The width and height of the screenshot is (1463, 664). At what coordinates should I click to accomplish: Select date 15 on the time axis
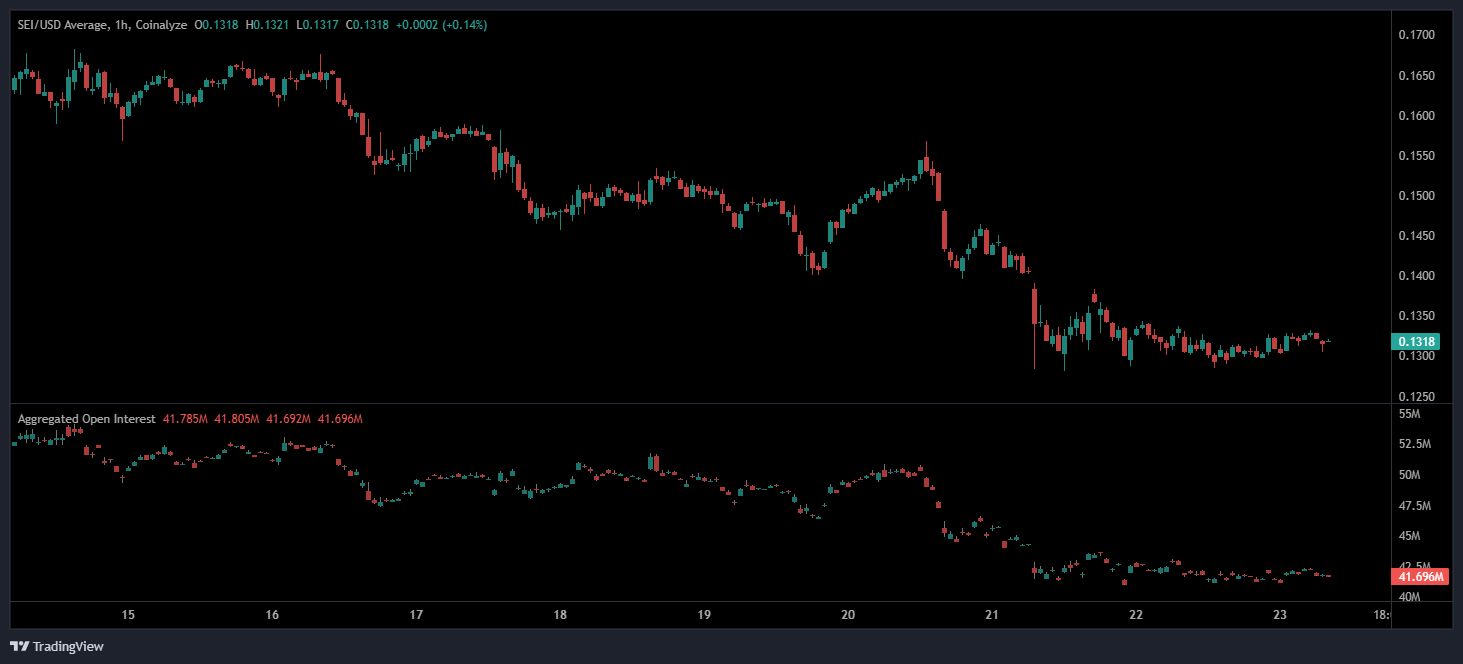128,614
